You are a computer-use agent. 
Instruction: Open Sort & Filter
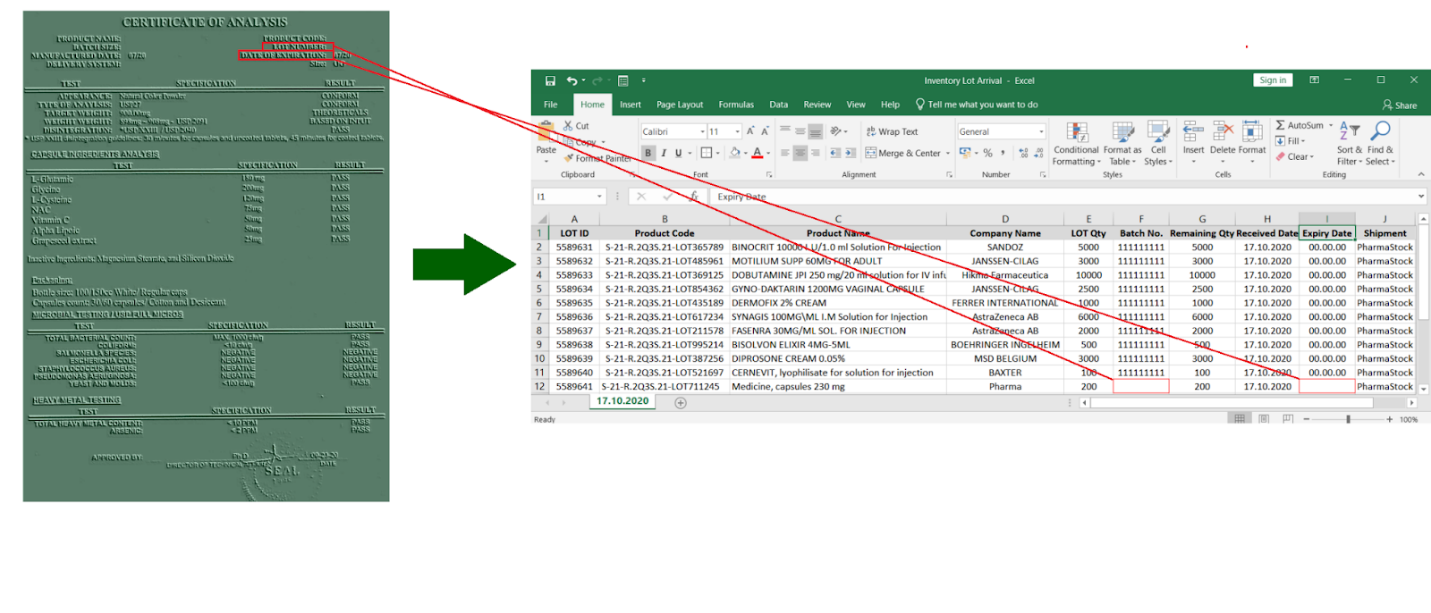pyautogui.click(x=1349, y=144)
